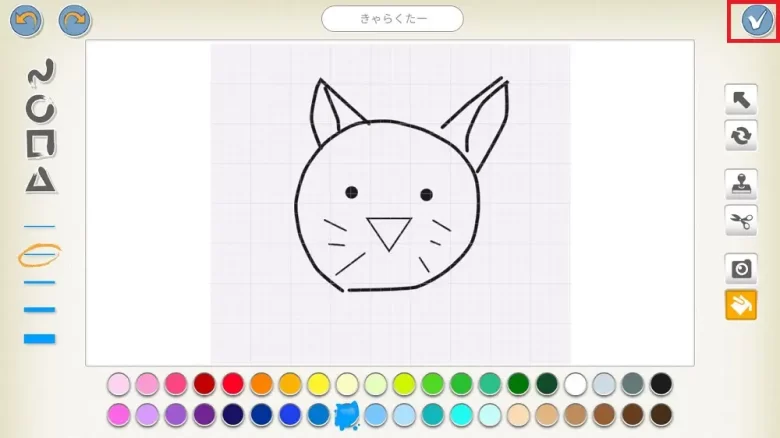Select the arrow move tool

point(741,99)
